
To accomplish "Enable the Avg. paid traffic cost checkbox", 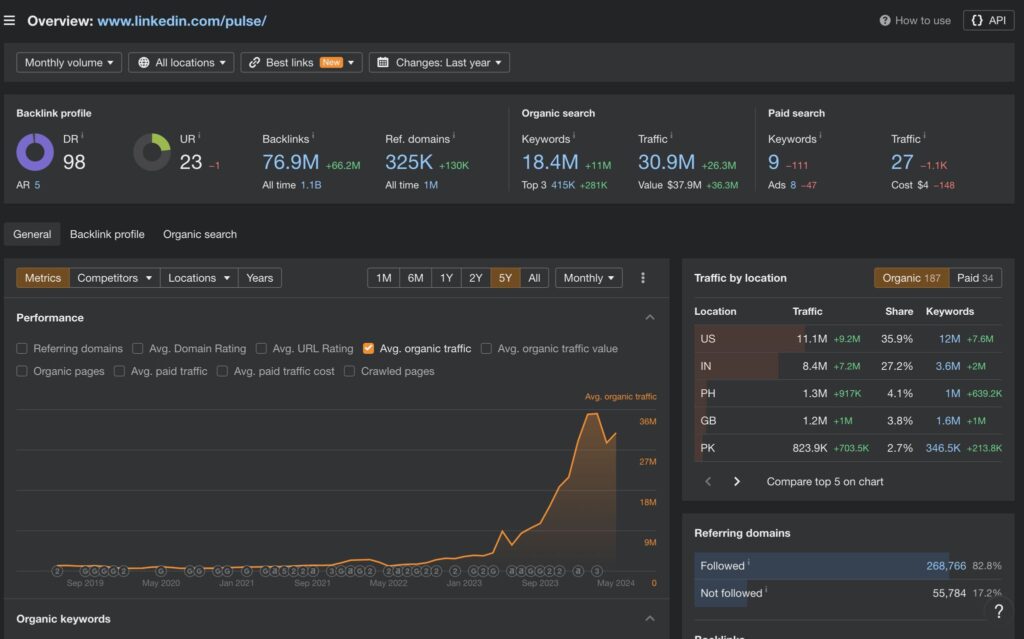I will point(222,371).
